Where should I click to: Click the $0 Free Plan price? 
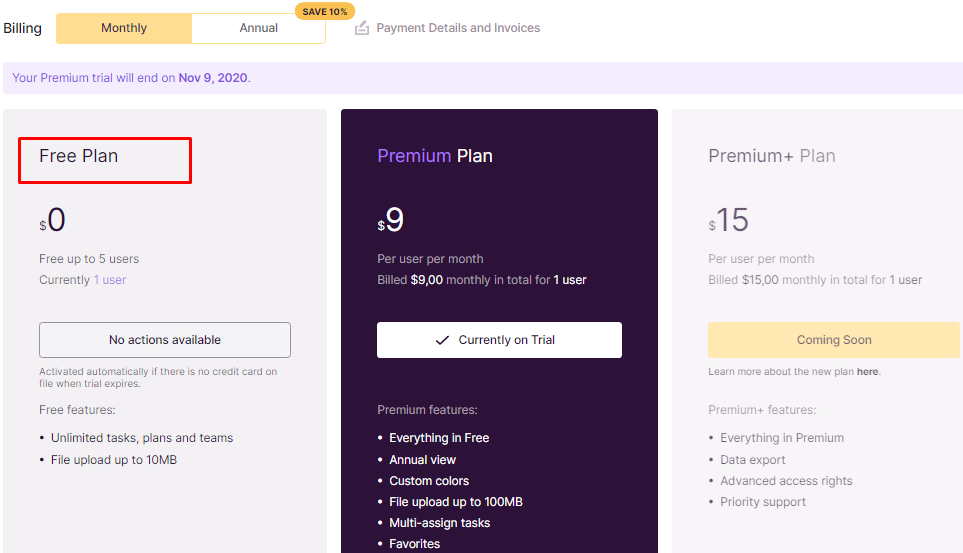click(x=54, y=221)
